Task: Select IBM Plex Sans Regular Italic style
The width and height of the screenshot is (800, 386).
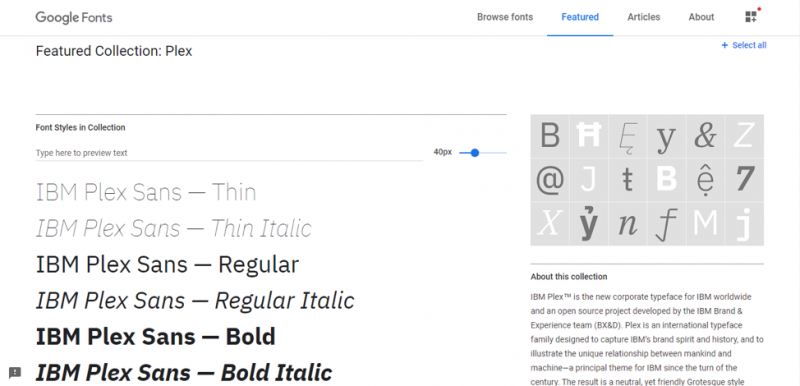Action: coord(195,300)
